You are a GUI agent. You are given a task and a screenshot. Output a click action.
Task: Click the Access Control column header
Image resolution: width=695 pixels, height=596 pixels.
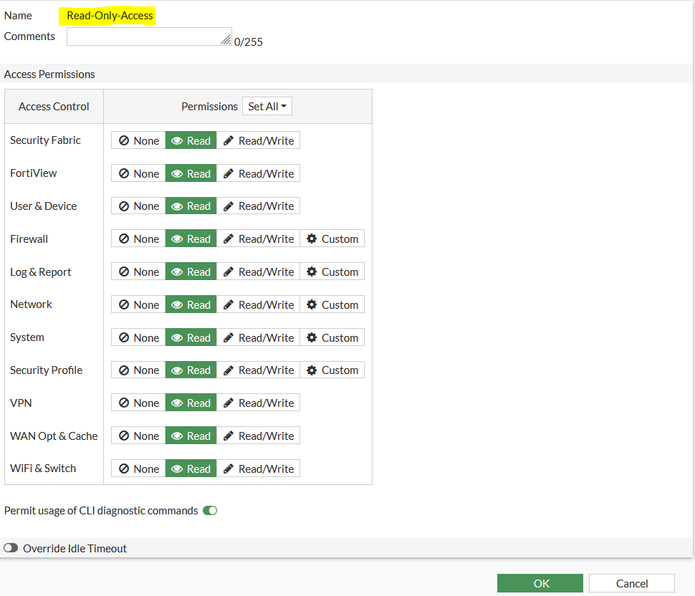pos(54,106)
